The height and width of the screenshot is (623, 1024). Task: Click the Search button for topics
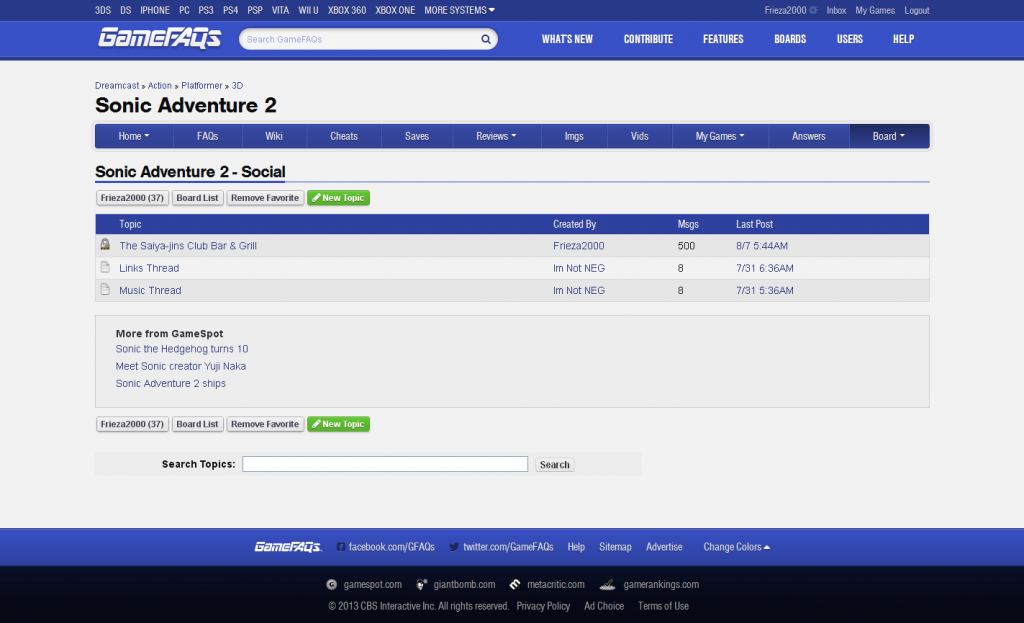tap(554, 464)
